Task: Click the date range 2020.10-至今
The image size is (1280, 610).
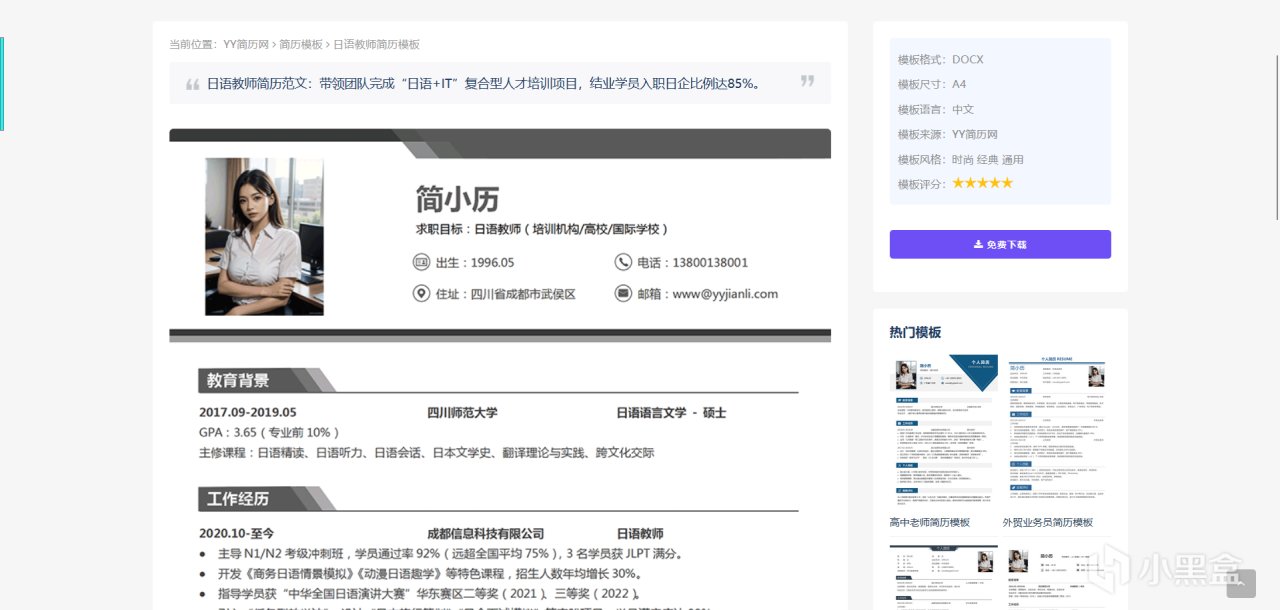Action: pyautogui.click(x=236, y=534)
